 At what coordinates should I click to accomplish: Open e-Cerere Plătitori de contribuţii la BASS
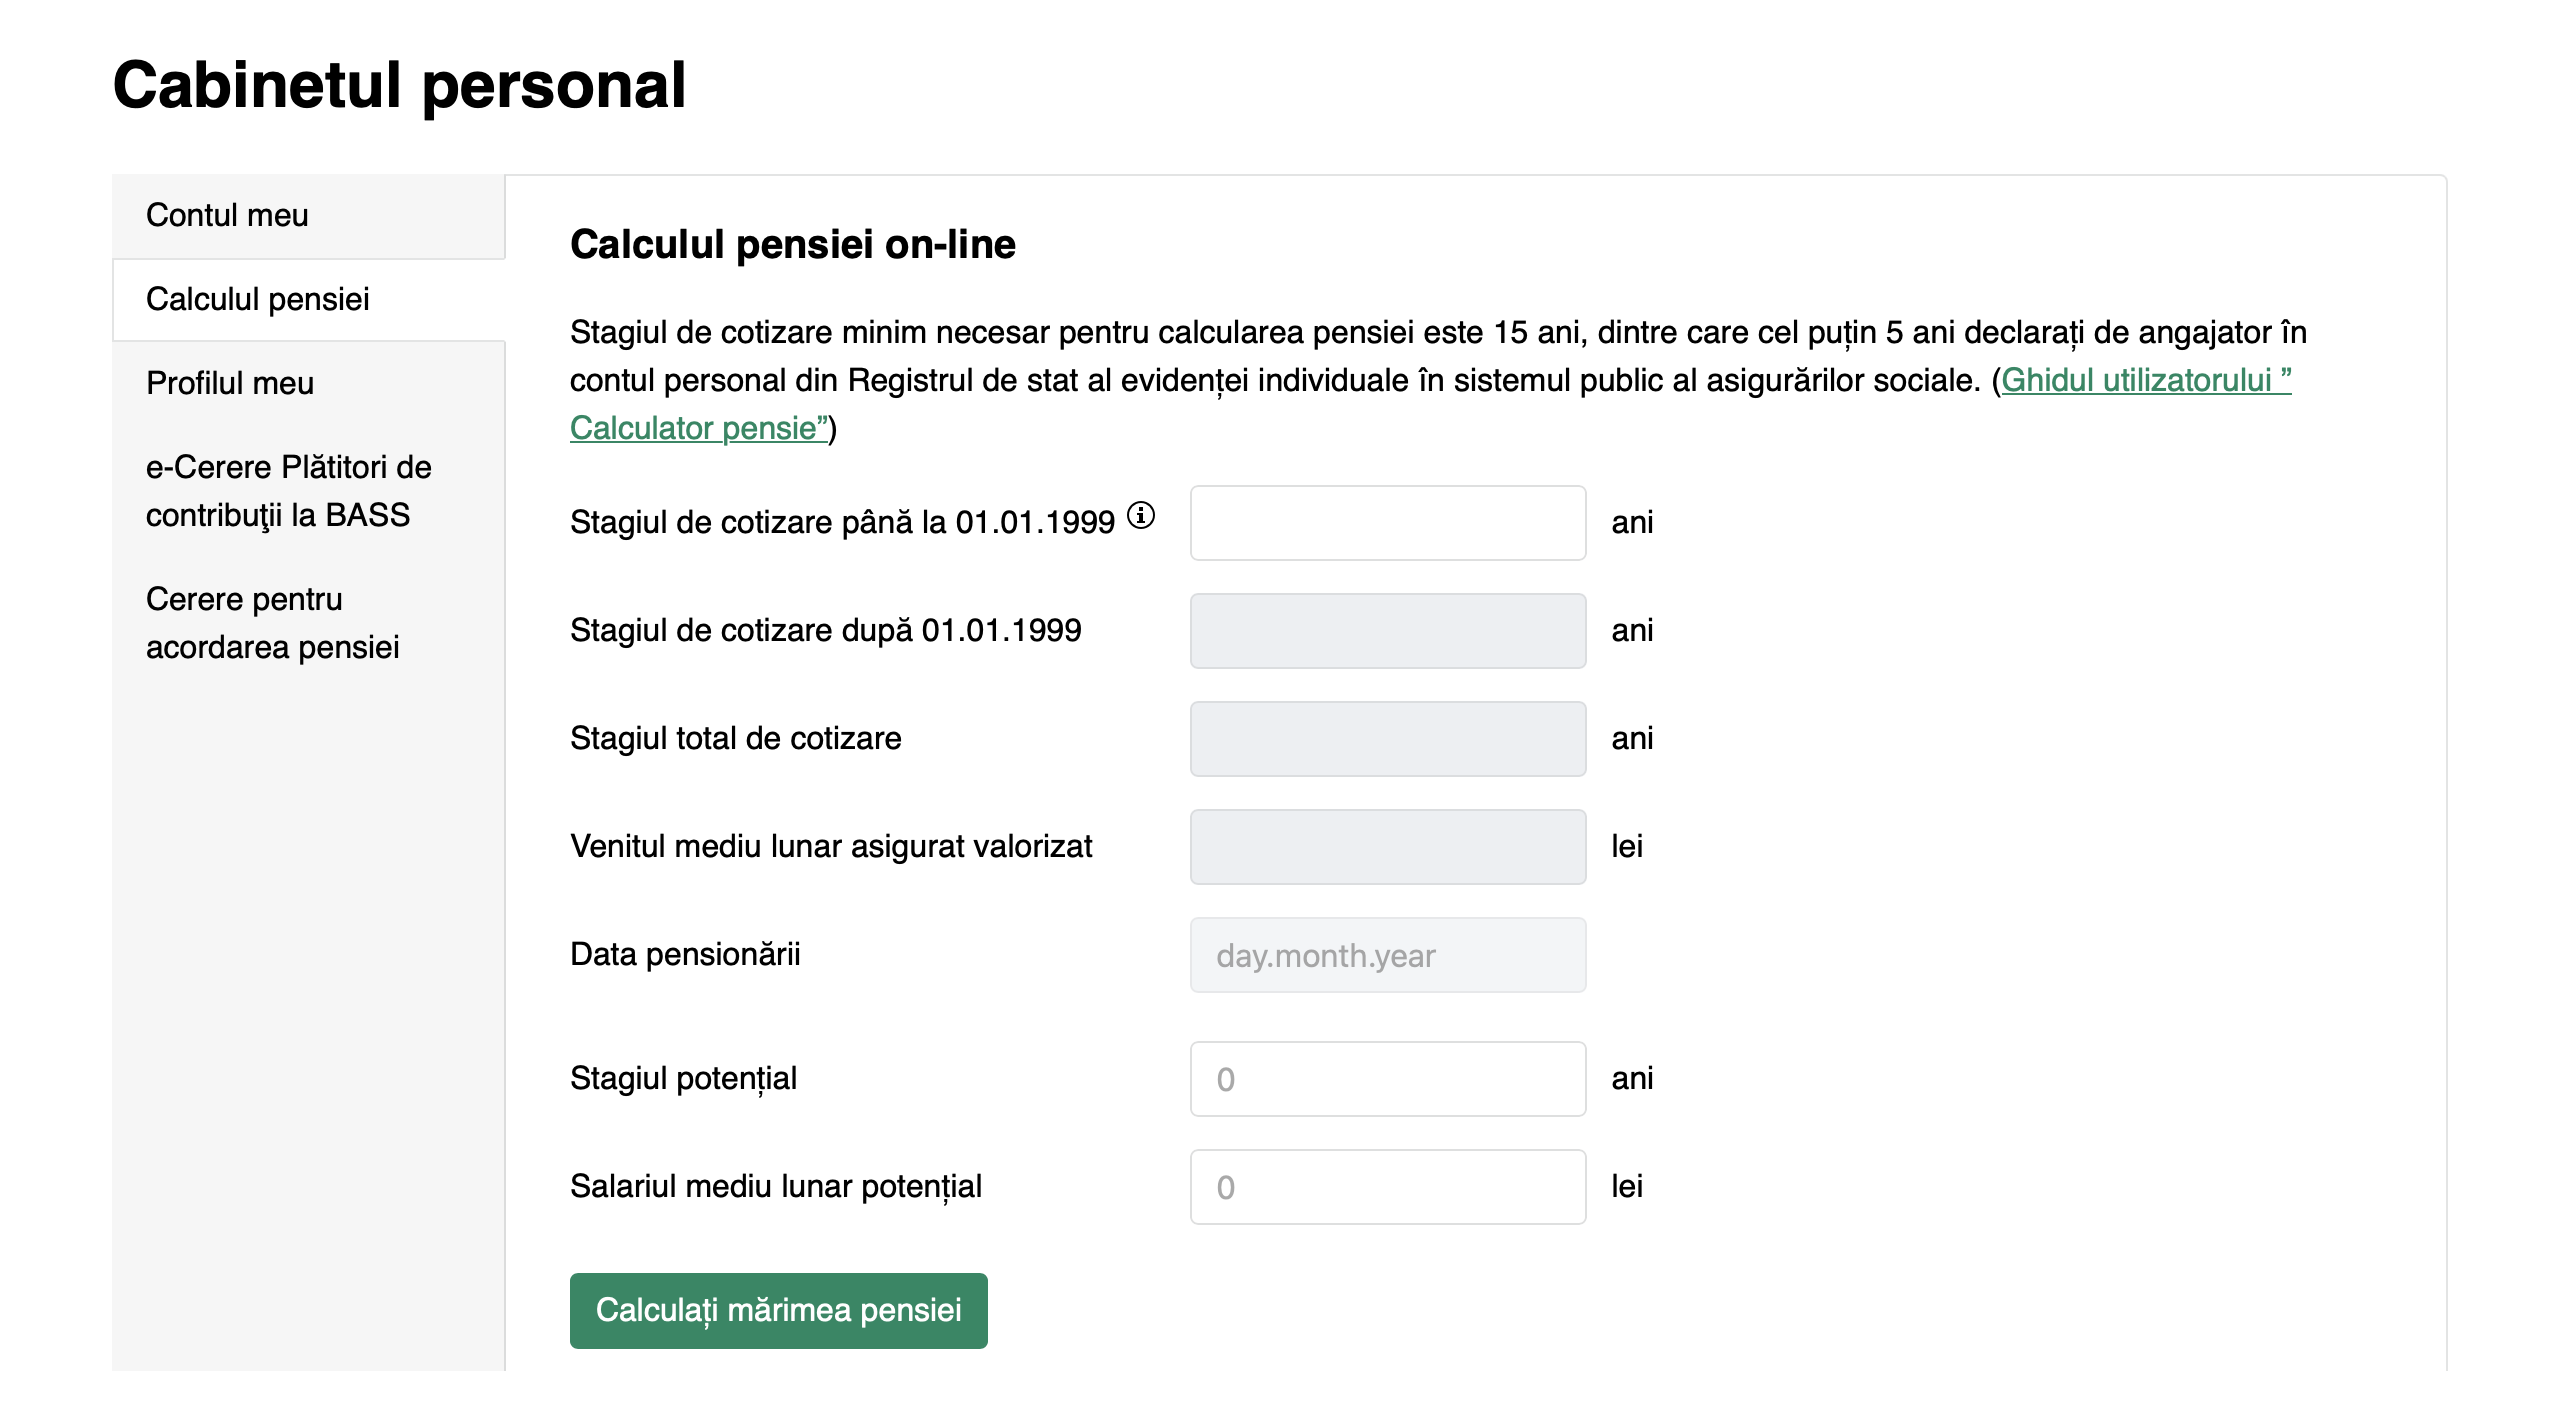coord(288,491)
